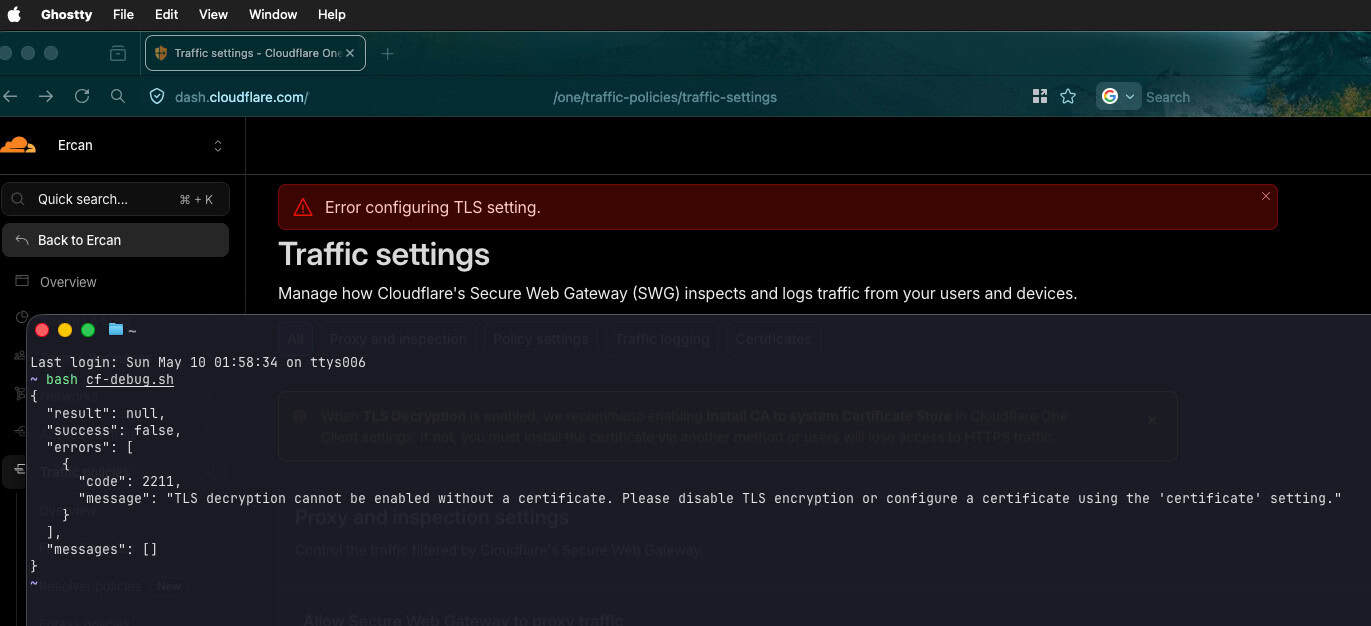This screenshot has height=626, width=1371.
Task: Click the Overview window icon in the sidebar
Action: [22, 281]
